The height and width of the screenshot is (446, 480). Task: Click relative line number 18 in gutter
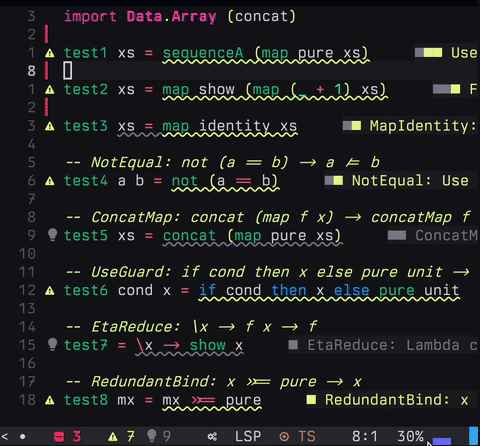[x=27, y=400]
